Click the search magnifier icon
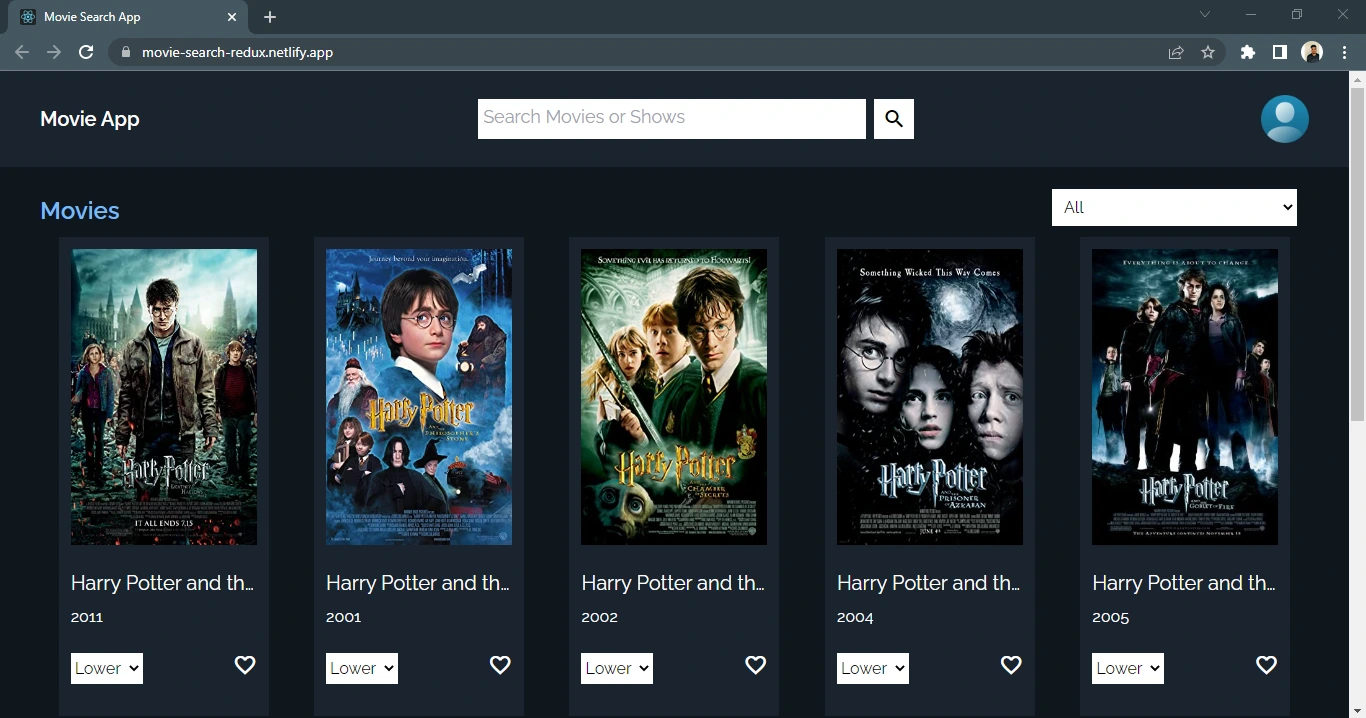 [893, 118]
